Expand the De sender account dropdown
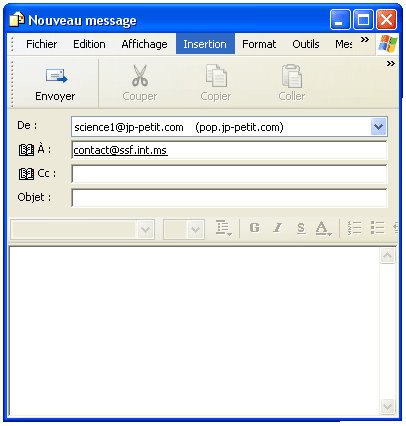This screenshot has width=406, height=426. pyautogui.click(x=378, y=127)
